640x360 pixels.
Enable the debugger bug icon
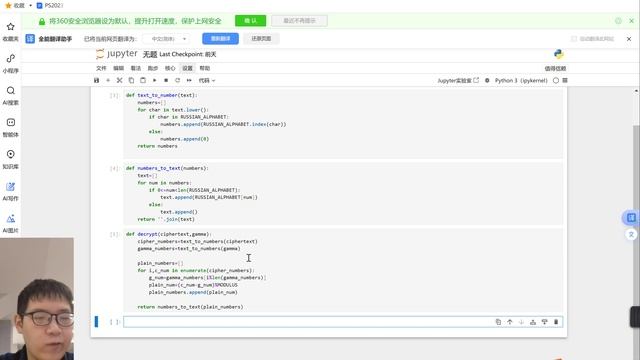click(x=487, y=80)
